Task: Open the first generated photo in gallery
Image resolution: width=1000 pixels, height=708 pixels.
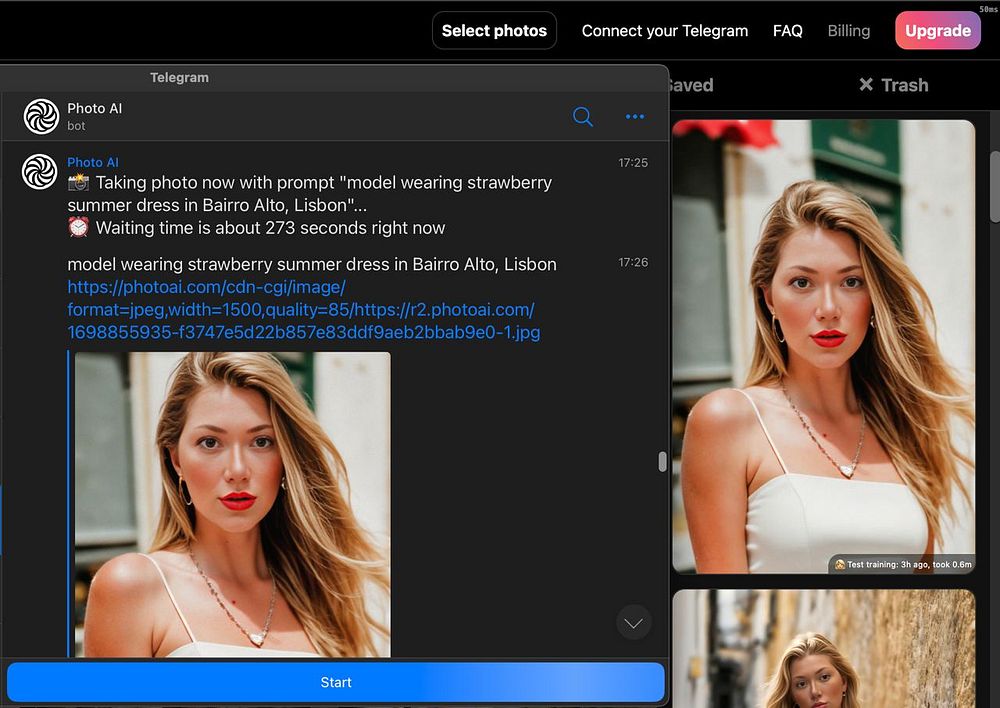Action: coord(823,345)
